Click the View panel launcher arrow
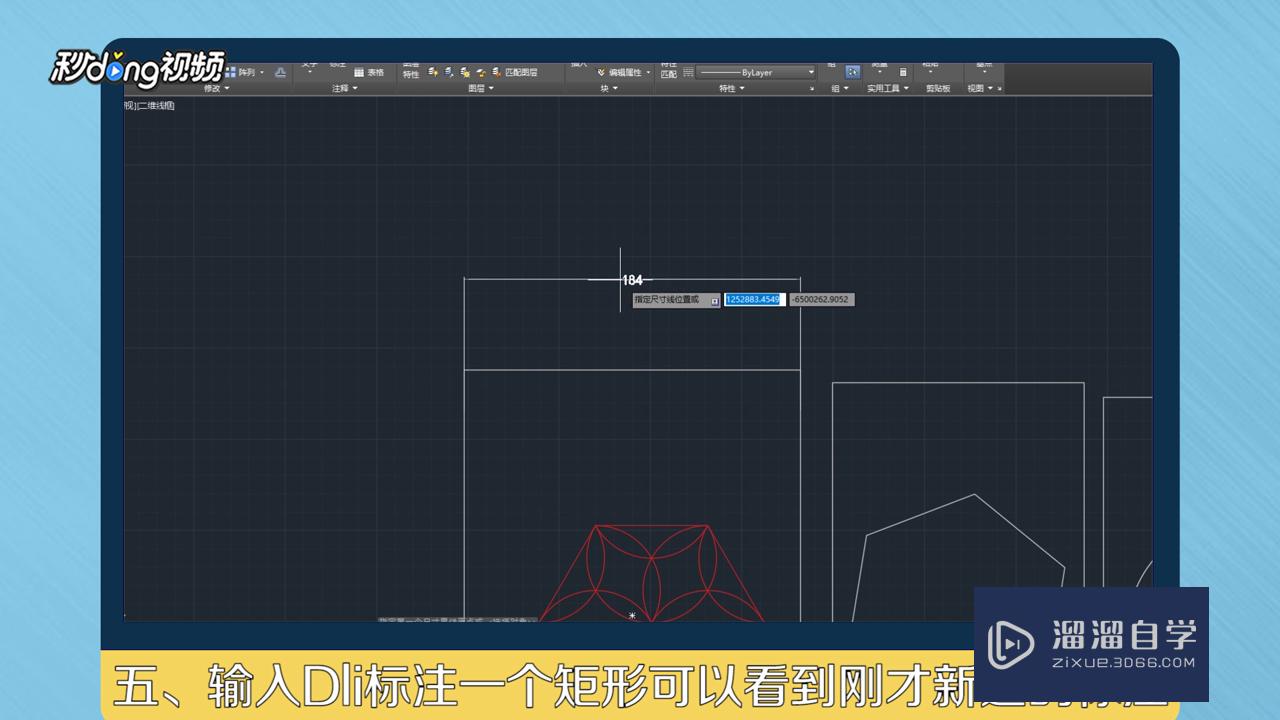Image resolution: width=1280 pixels, height=720 pixels. pyautogui.click(x=999, y=89)
